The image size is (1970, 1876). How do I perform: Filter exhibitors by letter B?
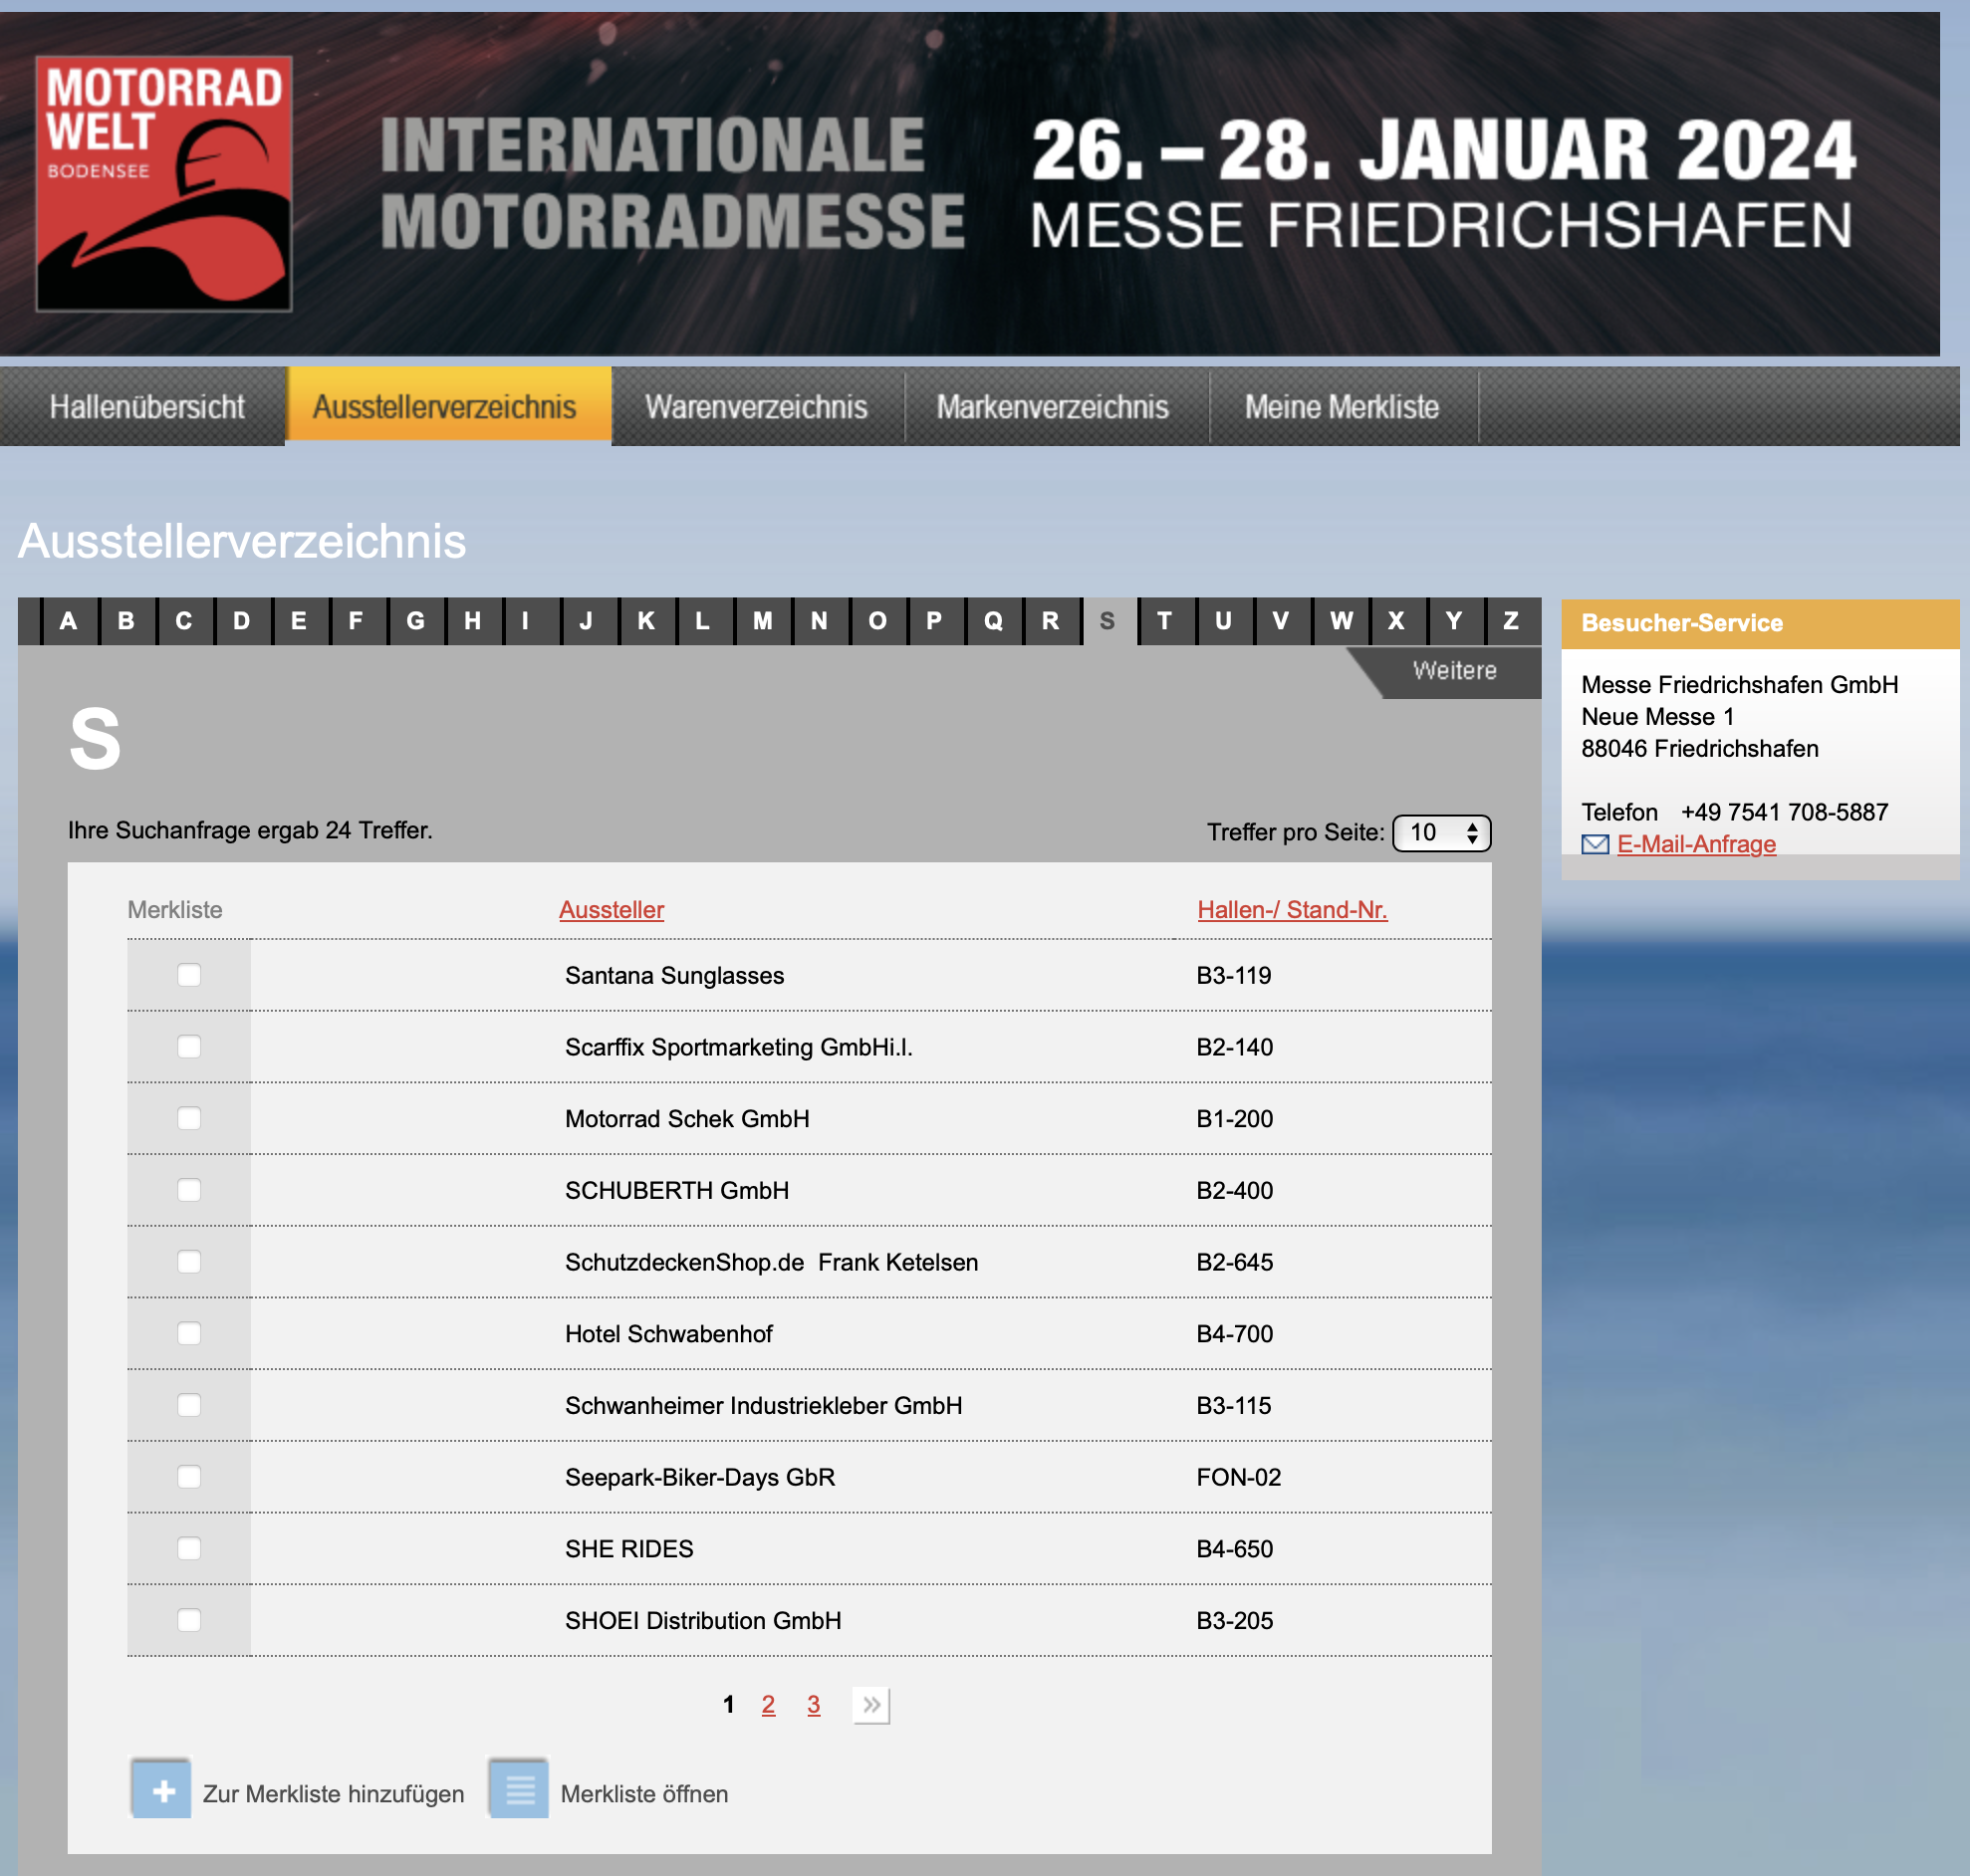(x=126, y=621)
